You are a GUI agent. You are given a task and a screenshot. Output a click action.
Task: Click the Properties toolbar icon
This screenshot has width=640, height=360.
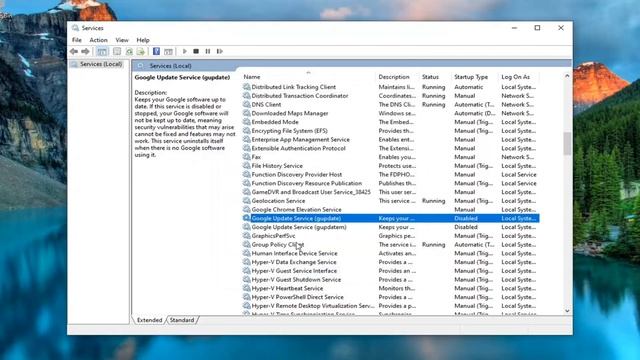(x=117, y=51)
